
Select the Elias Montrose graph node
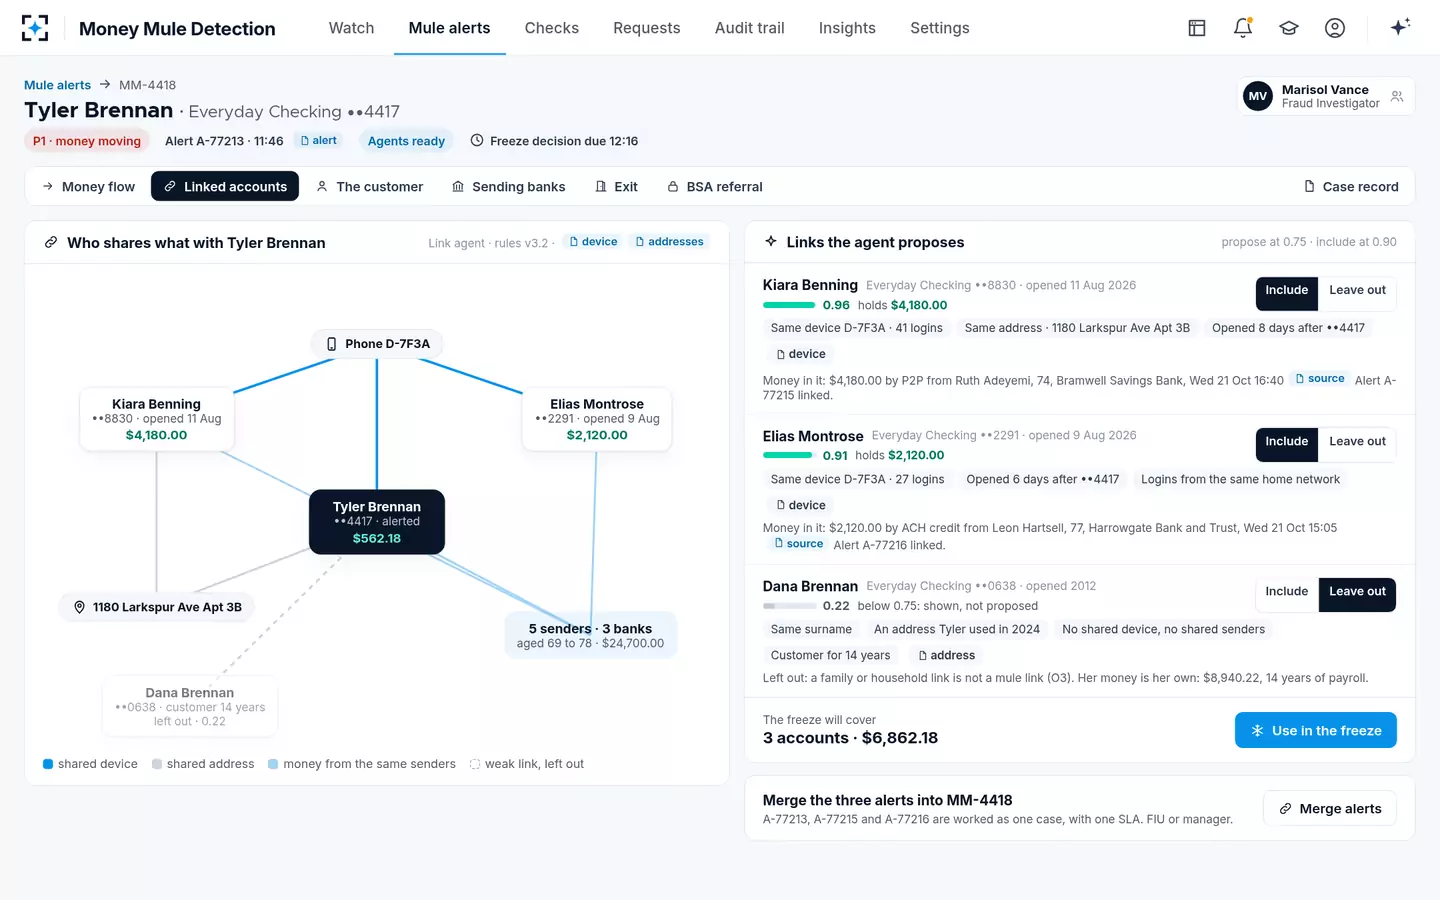597,419
